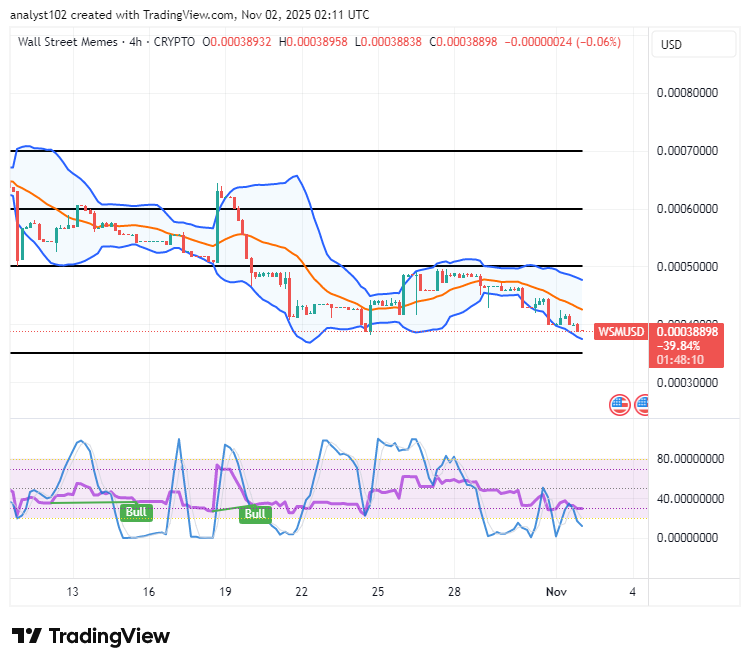Click the 0.00050000 price axis label
The height and width of the screenshot is (666, 750).
(687, 266)
